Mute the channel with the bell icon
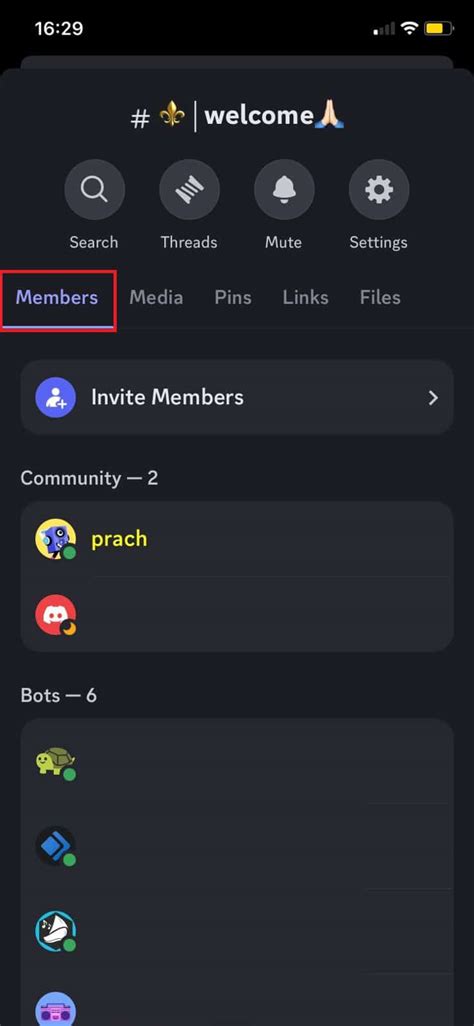 pos(284,190)
